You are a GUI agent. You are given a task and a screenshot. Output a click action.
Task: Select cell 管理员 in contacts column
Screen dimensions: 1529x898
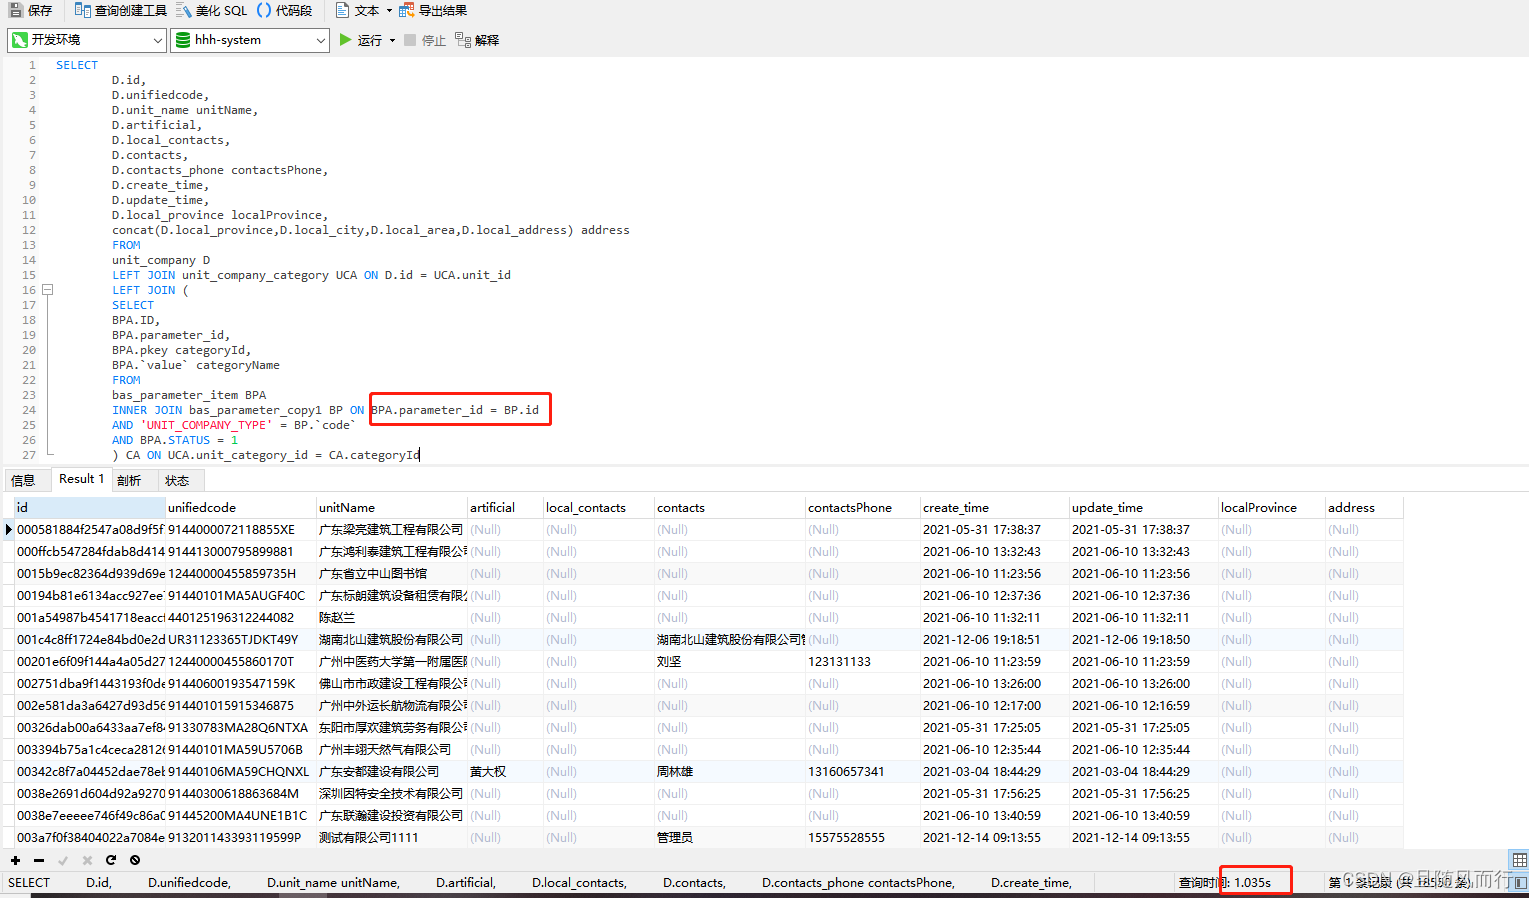[x=730, y=837]
